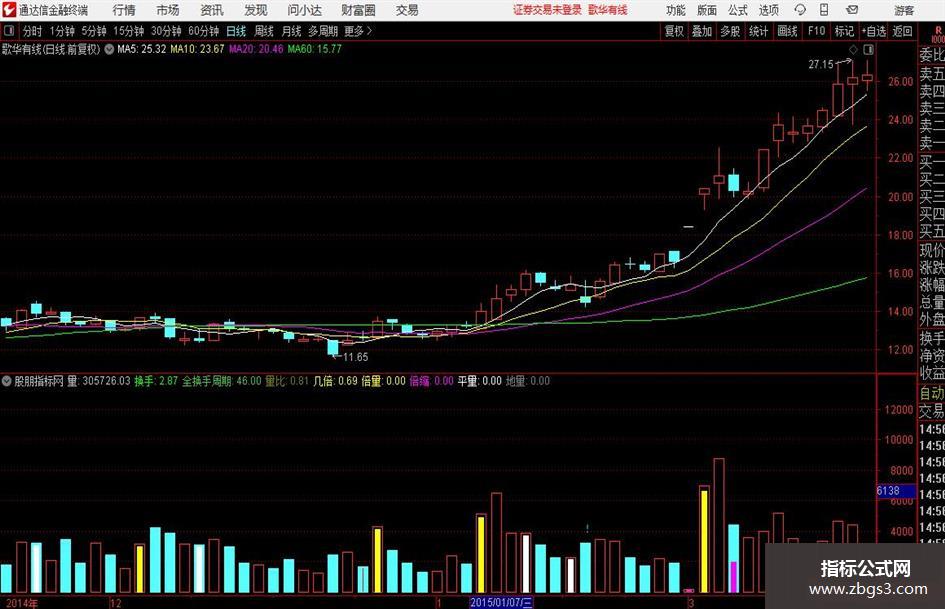Click the 歌华有线(日线 前复权) chart title

coord(51,49)
